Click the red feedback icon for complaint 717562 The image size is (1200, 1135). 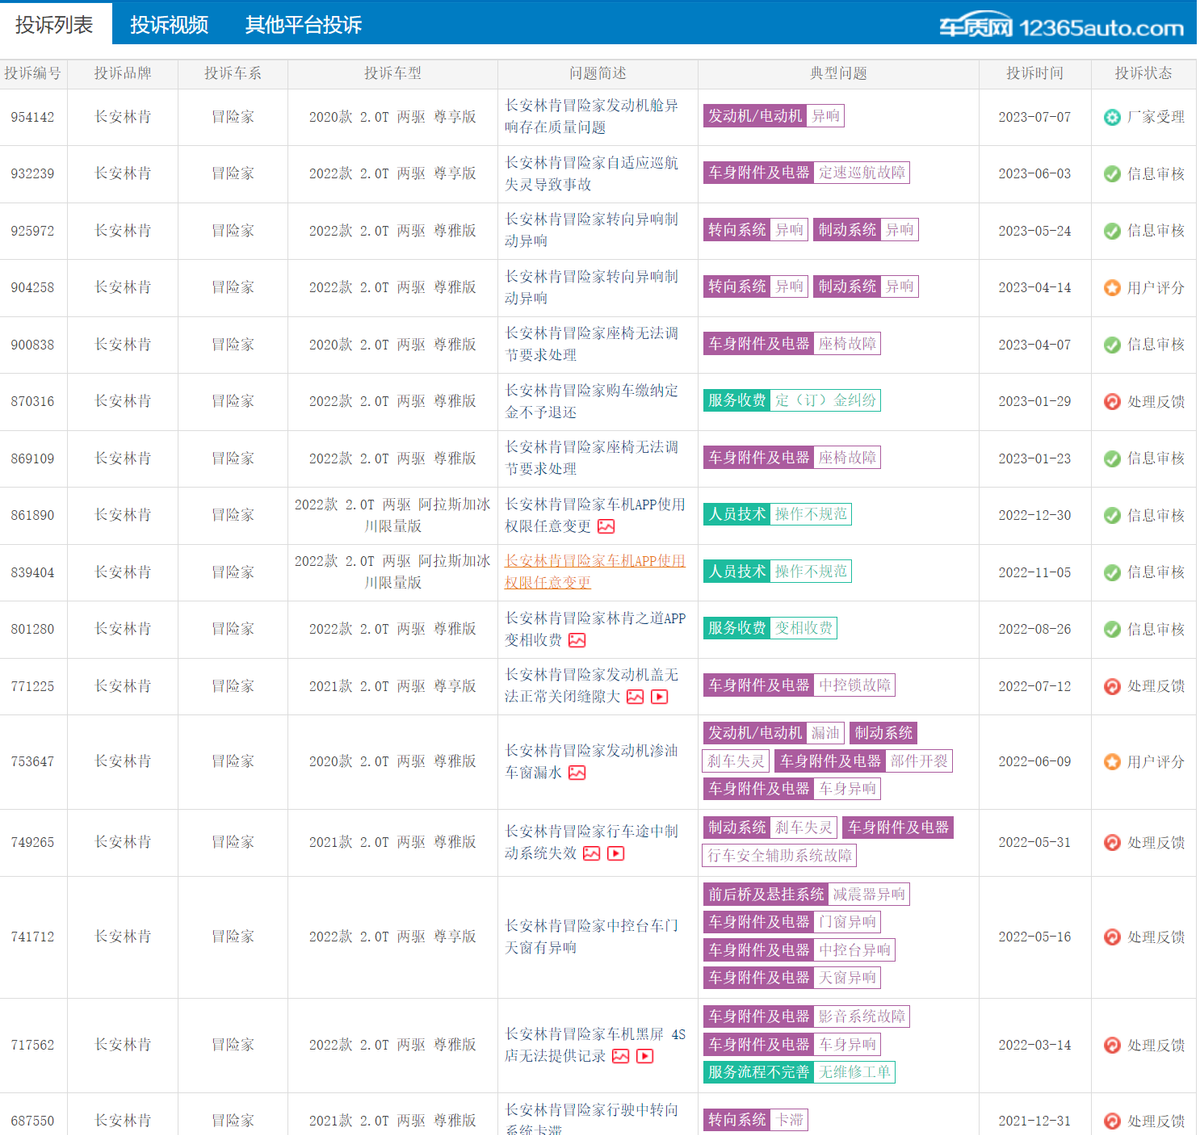1112,1045
